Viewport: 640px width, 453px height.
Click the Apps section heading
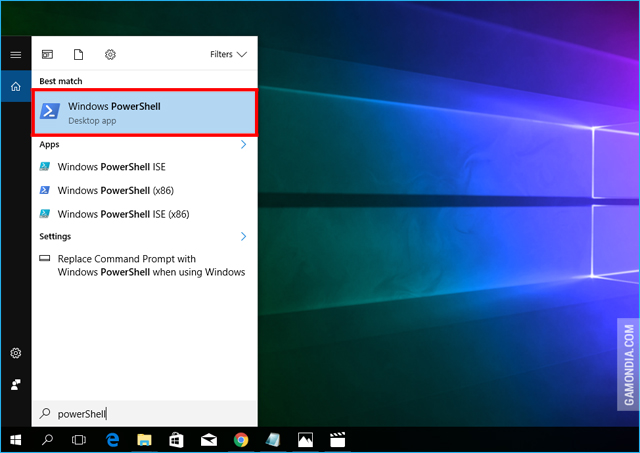tap(49, 144)
